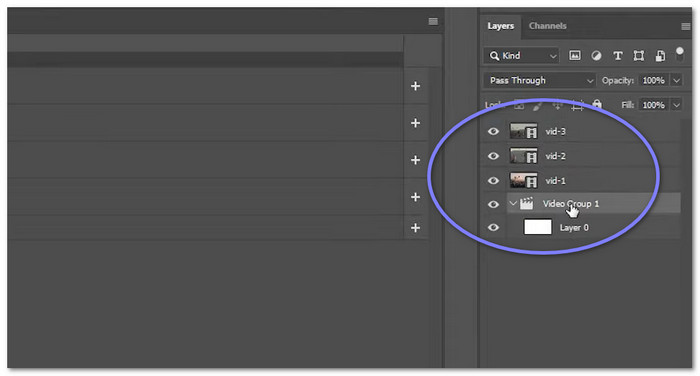The height and width of the screenshot is (376, 700).
Task: Select the layer named vid-3
Action: 555,131
